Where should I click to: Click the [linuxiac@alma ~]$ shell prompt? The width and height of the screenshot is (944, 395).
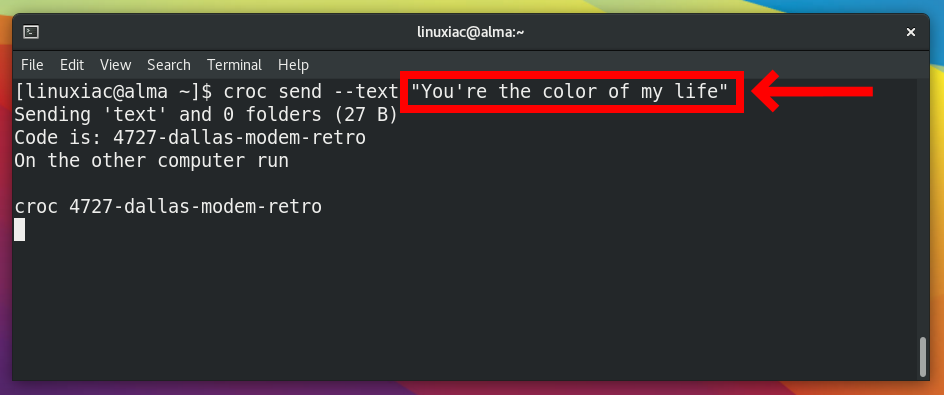113,92
